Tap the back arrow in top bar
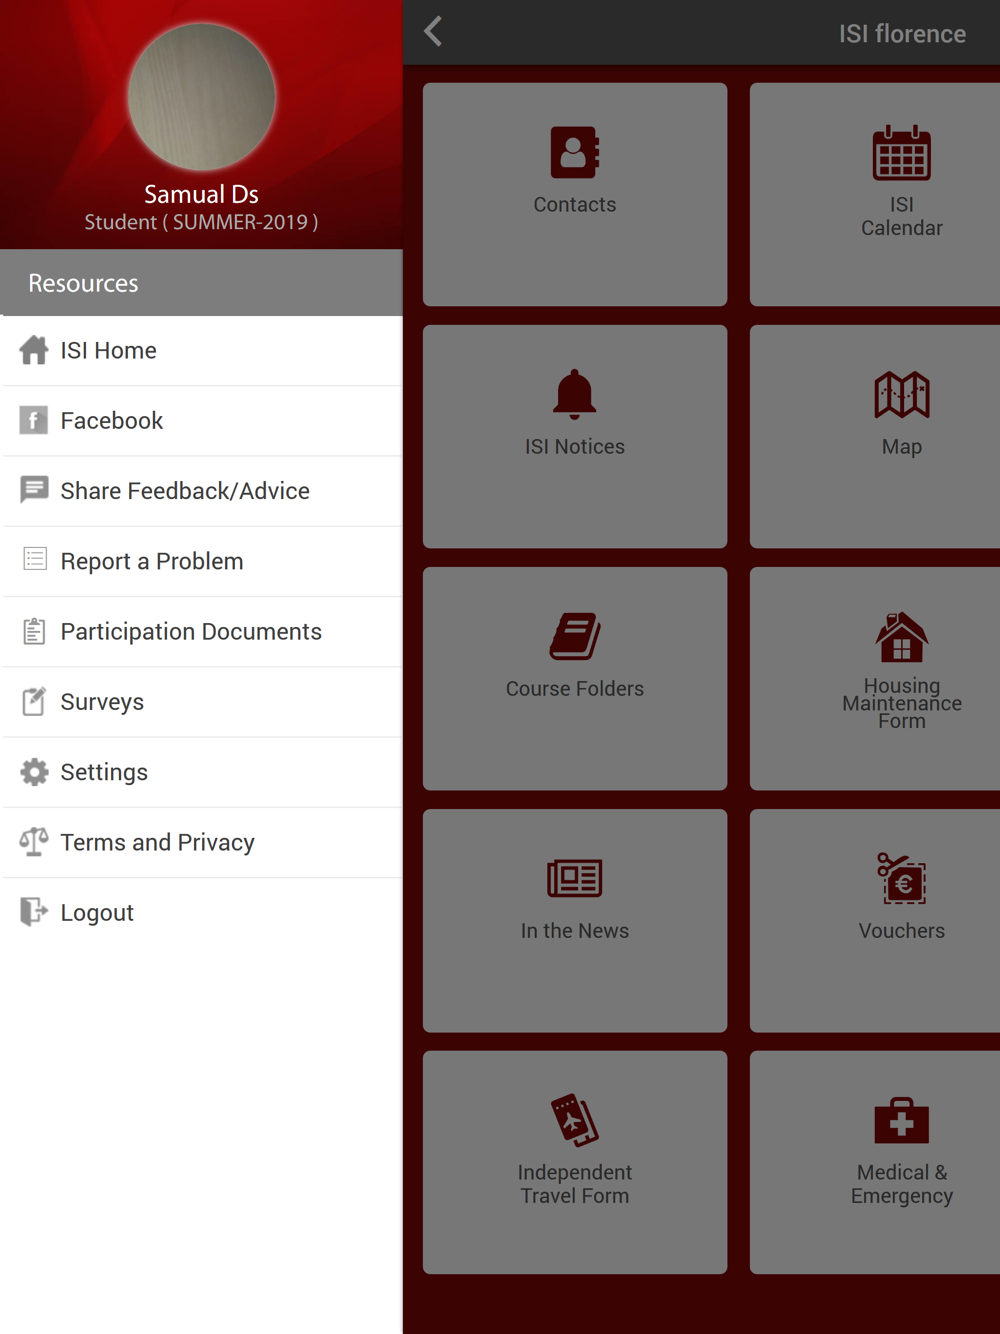The height and width of the screenshot is (1334, 1000). coord(433,32)
